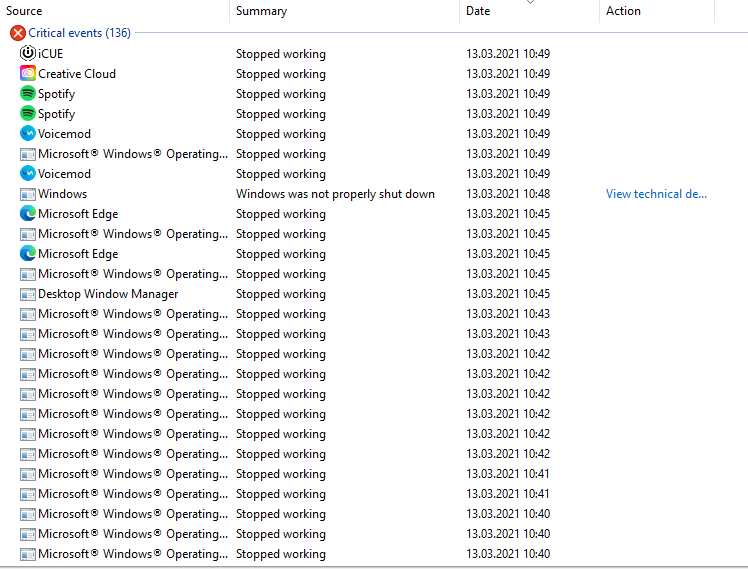The image size is (748, 569).
Task: Click the Creative Cloud icon
Action: tap(28, 73)
